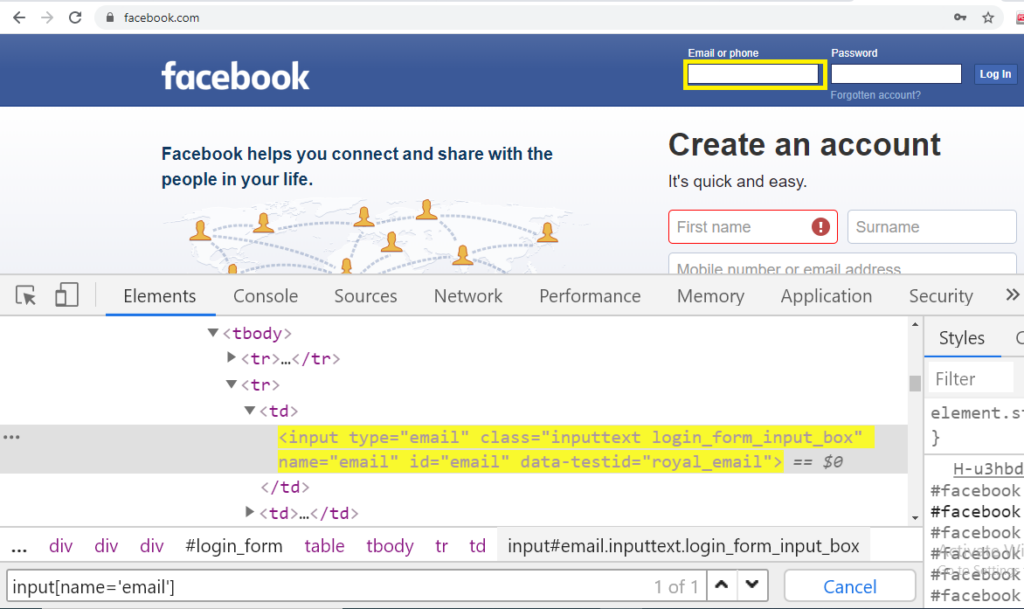Open the H-u3hbd stylesheet source link
The width and height of the screenshot is (1024, 609).
click(987, 469)
